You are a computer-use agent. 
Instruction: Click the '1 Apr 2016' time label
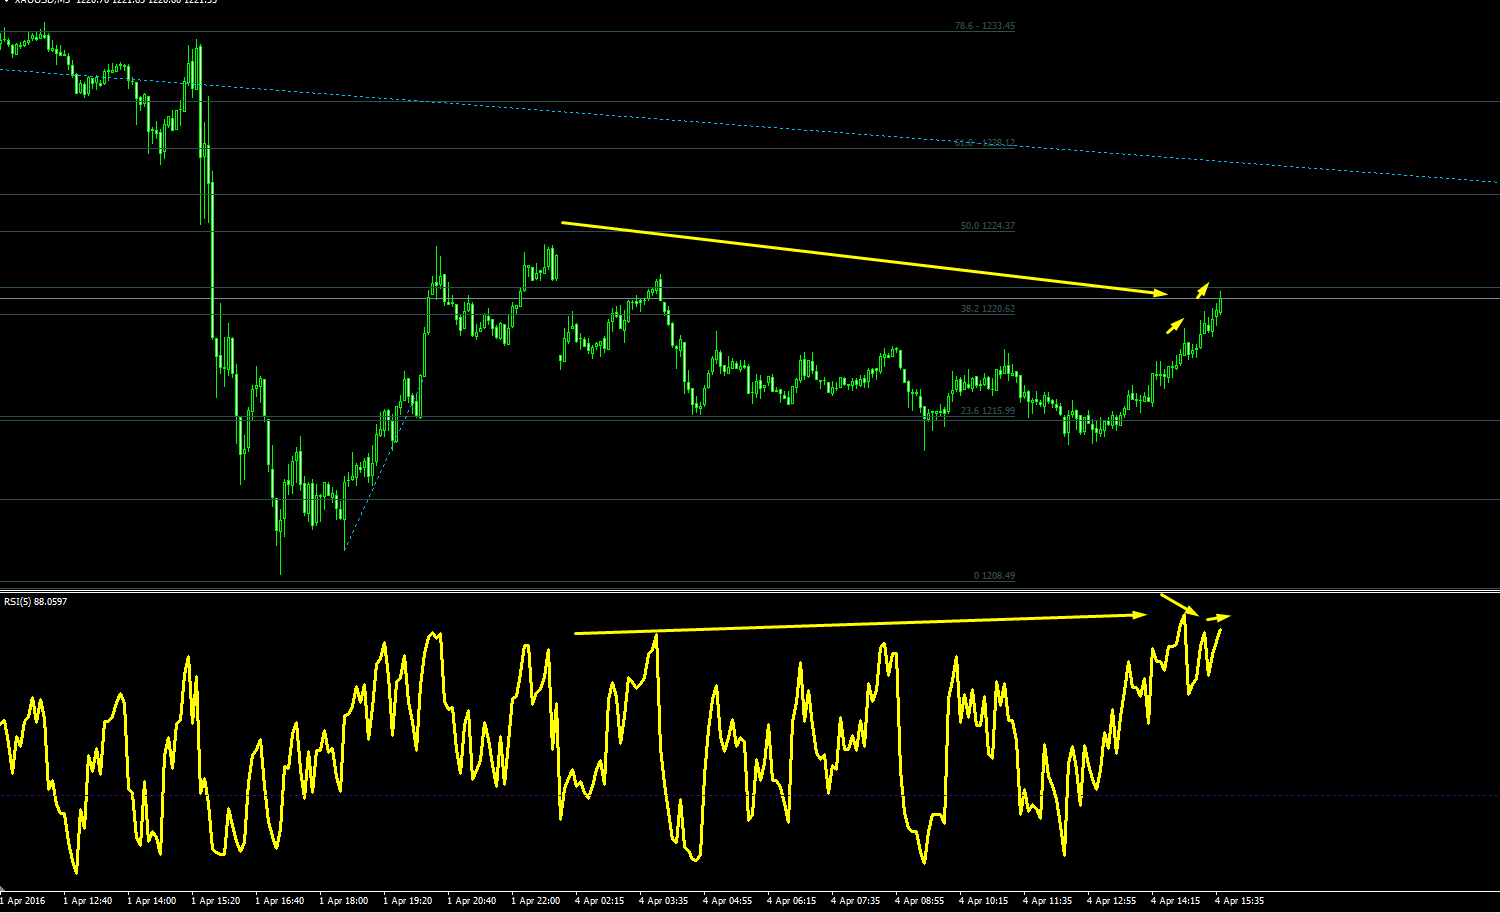pyautogui.click(x=23, y=901)
